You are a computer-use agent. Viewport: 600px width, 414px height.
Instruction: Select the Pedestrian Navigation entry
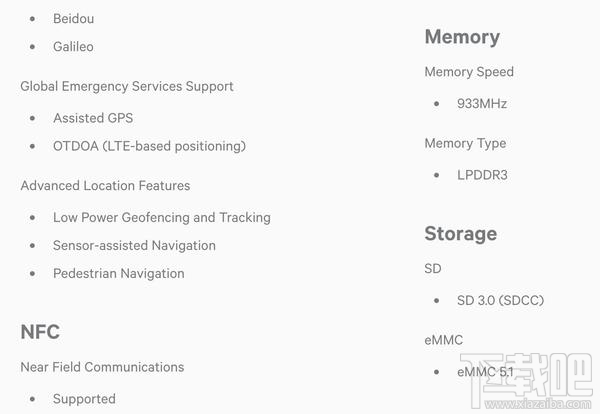[x=118, y=273]
